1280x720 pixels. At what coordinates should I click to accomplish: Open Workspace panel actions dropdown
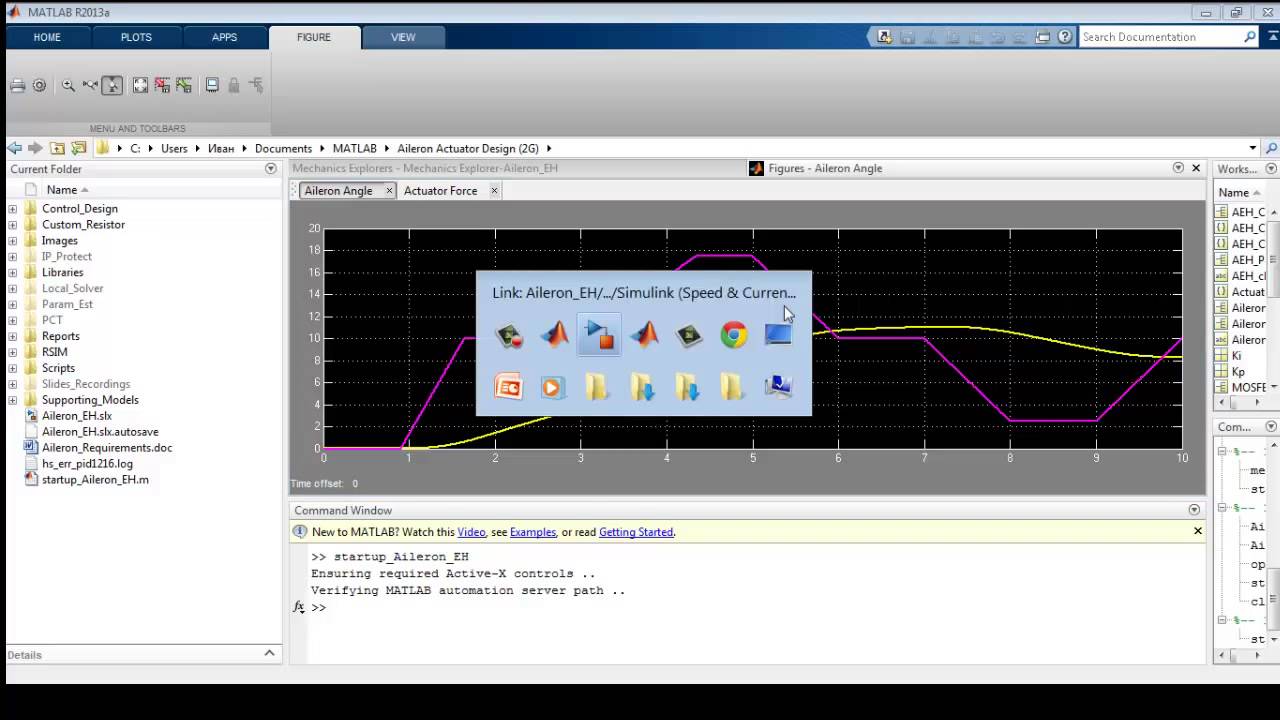point(1271,169)
